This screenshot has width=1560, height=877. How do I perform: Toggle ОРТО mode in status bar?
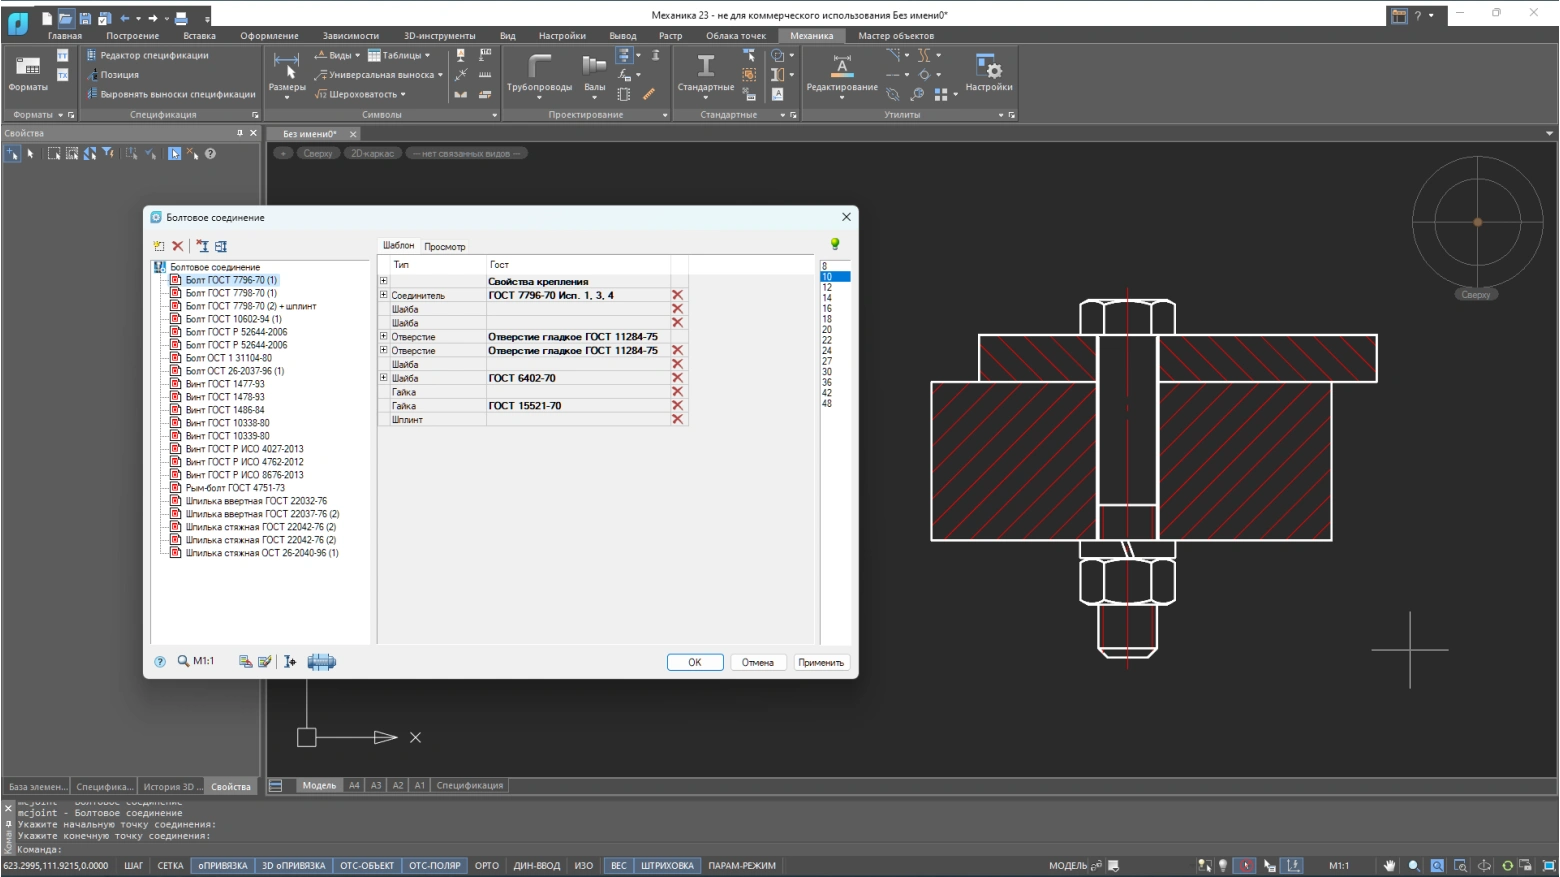[486, 866]
